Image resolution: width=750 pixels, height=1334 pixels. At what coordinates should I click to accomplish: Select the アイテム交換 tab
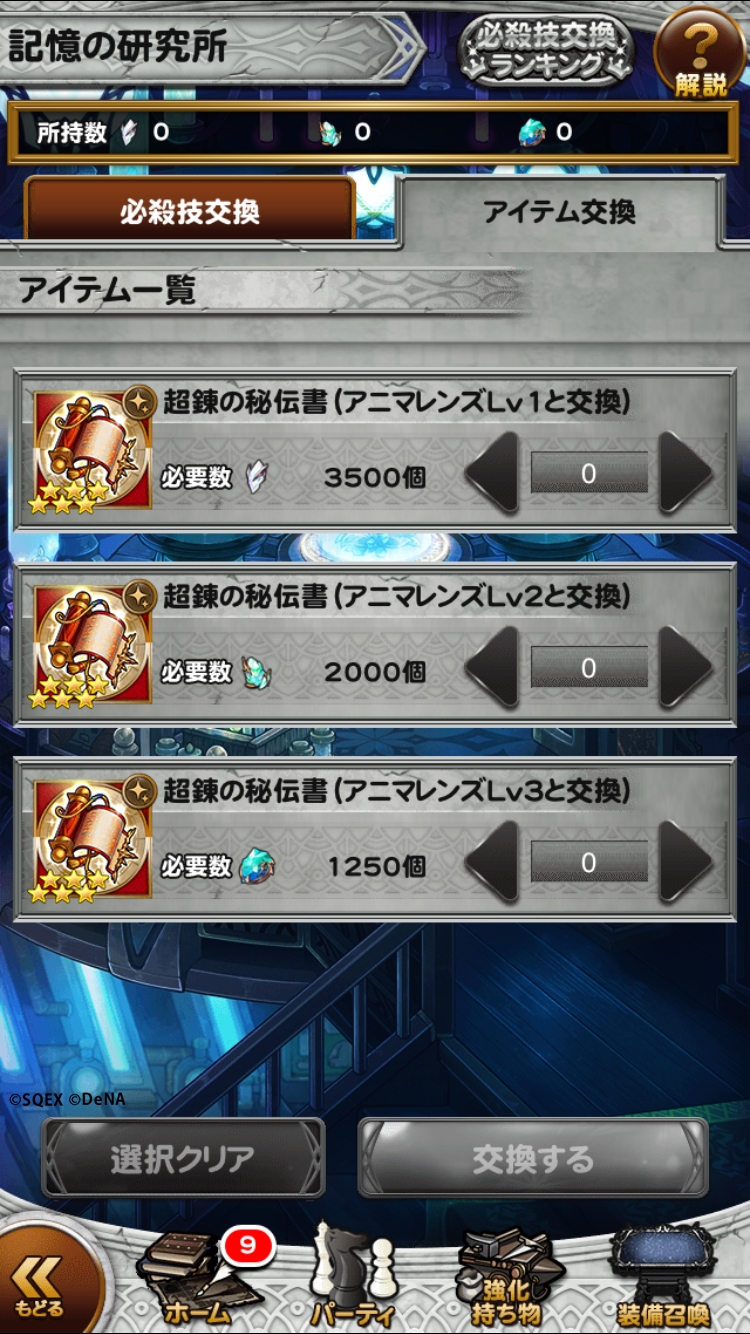click(x=559, y=211)
